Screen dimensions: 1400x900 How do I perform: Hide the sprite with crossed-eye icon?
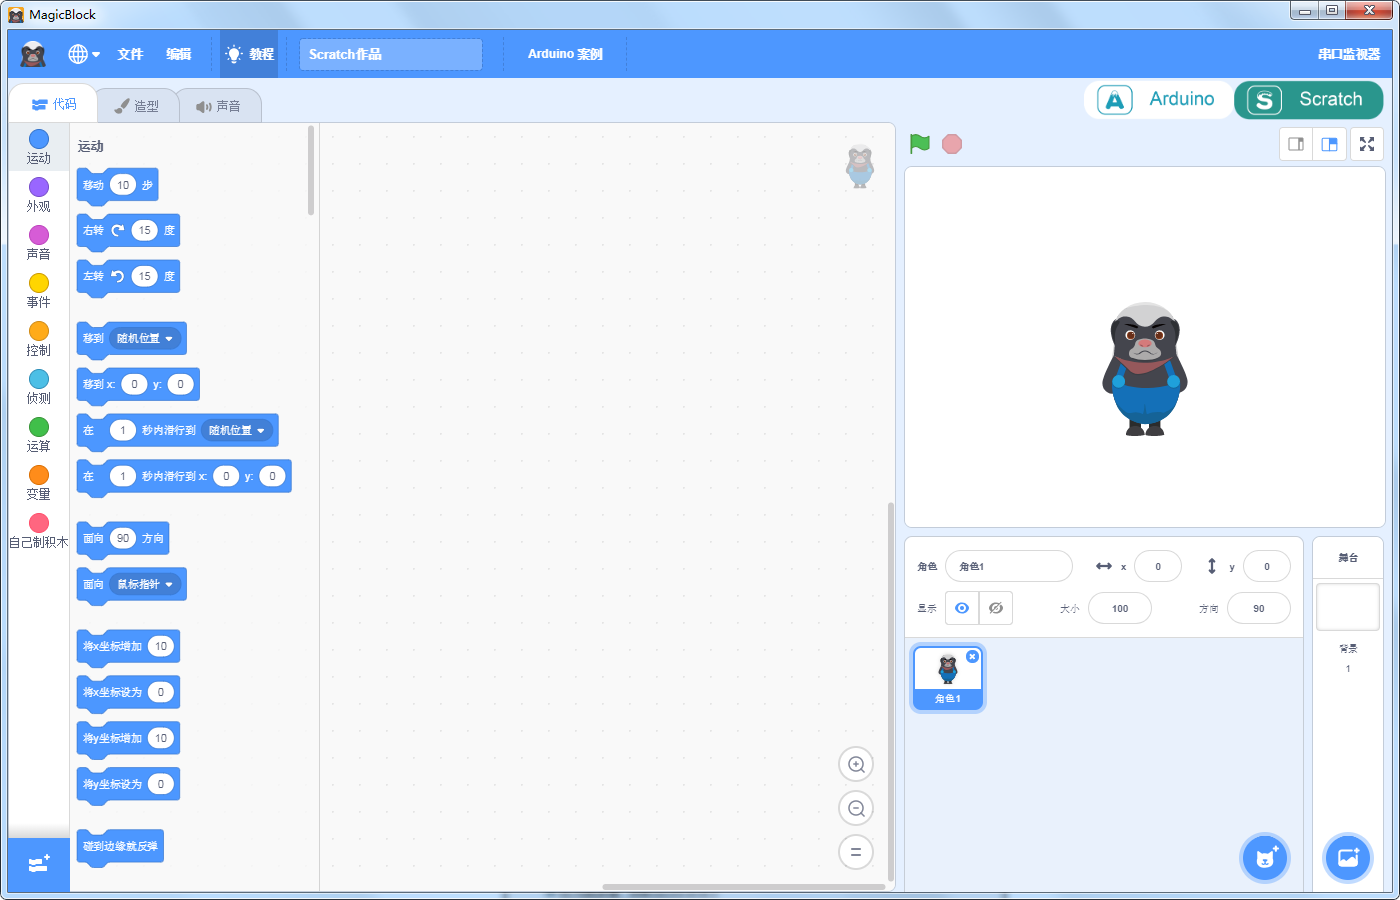(996, 608)
